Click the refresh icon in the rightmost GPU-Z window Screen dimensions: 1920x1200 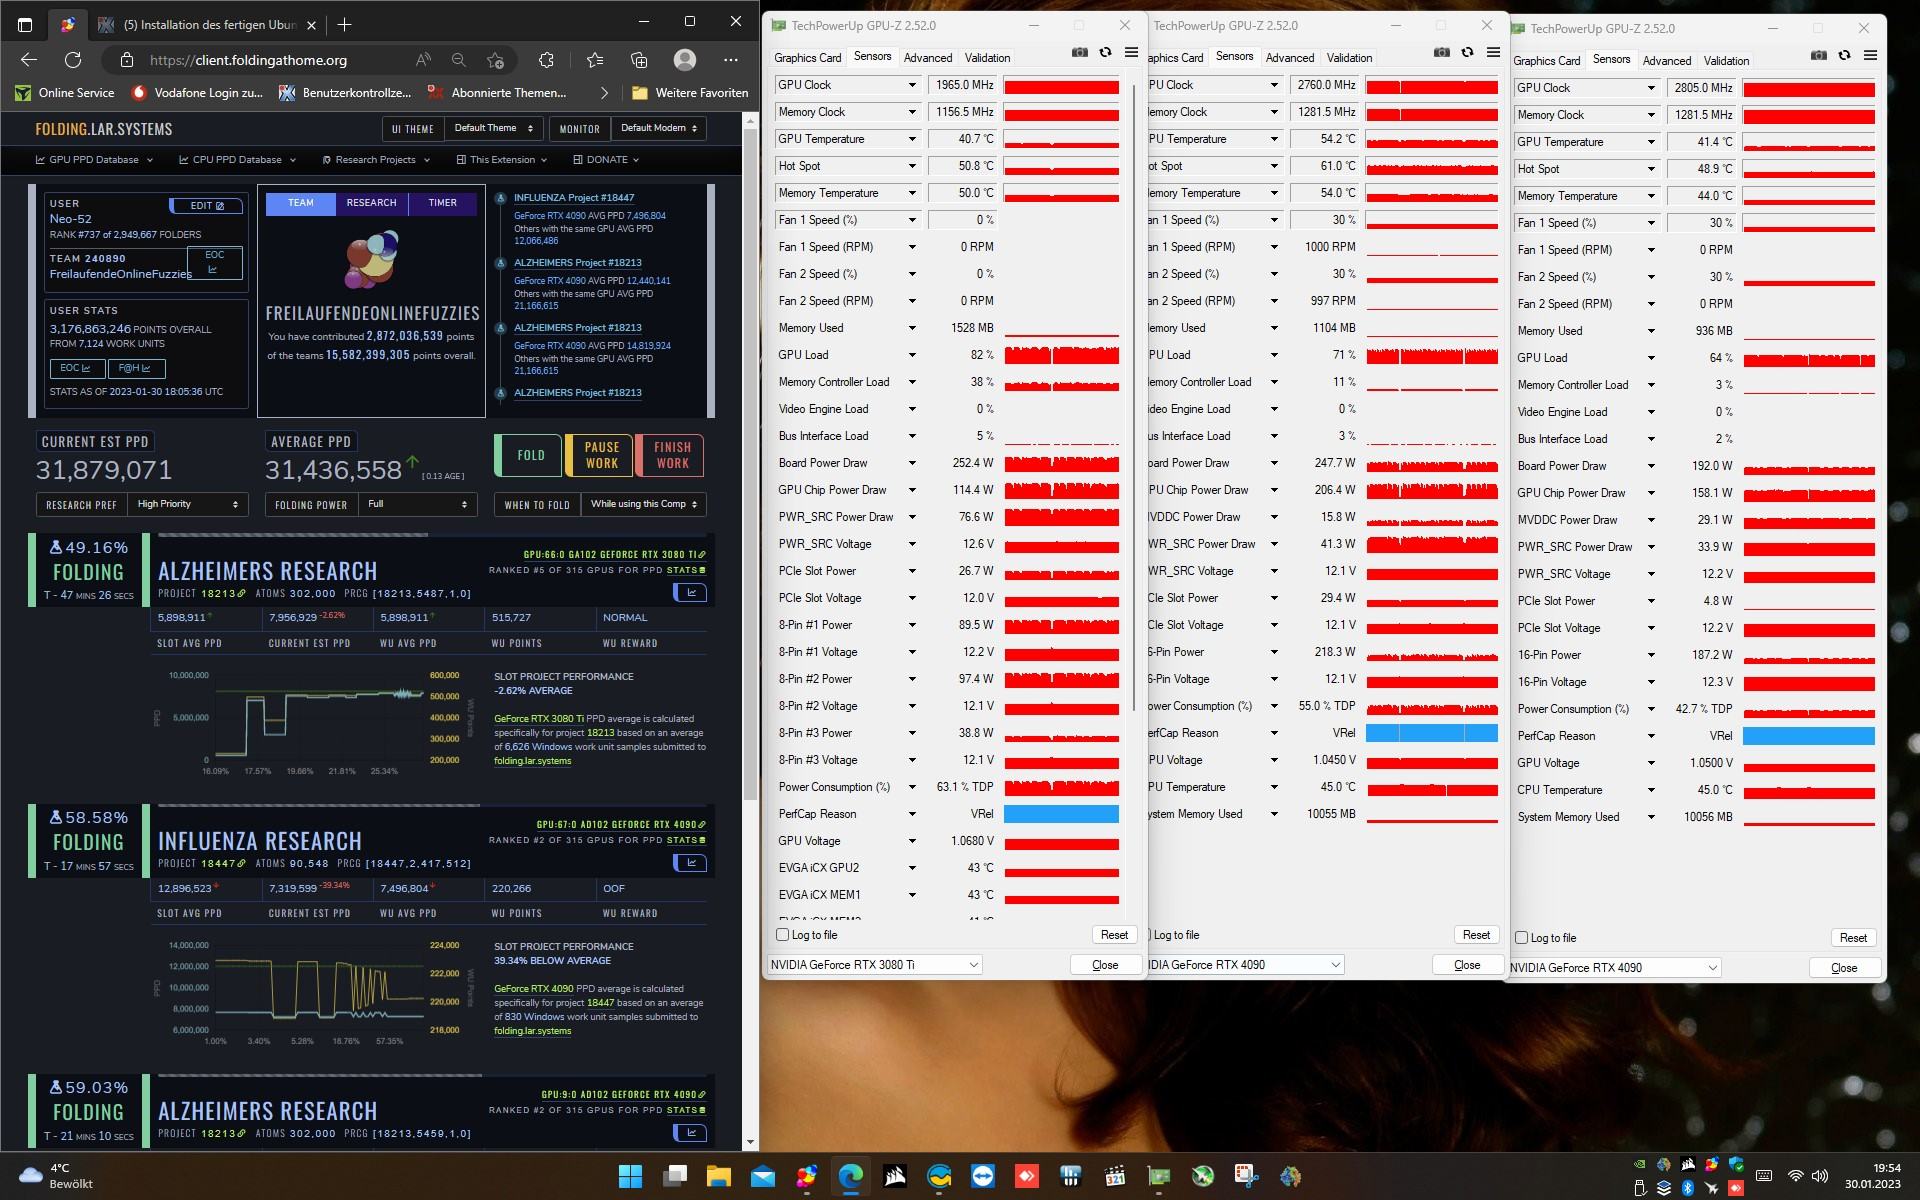click(x=1844, y=55)
